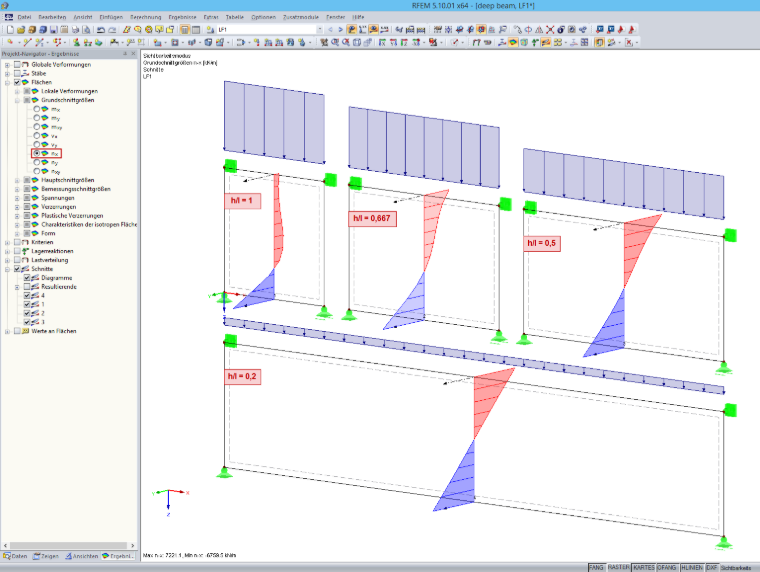Click the New file icon in toolbar
The width and height of the screenshot is (760, 572).
tap(10, 30)
